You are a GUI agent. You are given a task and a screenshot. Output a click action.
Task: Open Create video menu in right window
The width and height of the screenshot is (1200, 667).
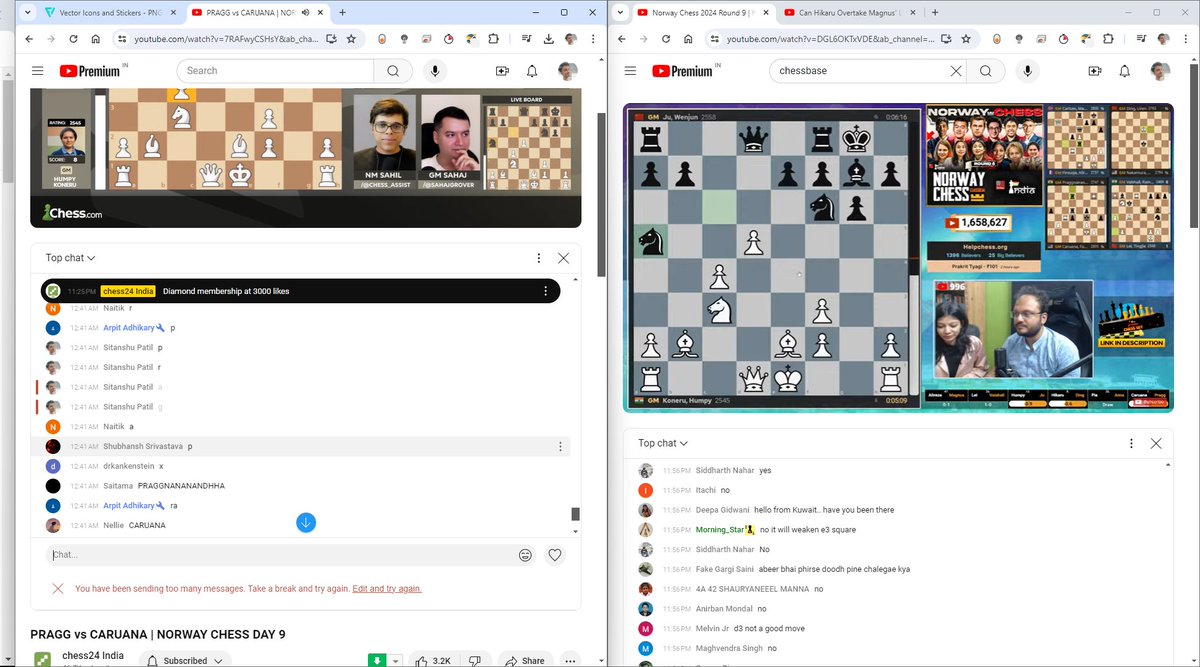coord(1095,71)
